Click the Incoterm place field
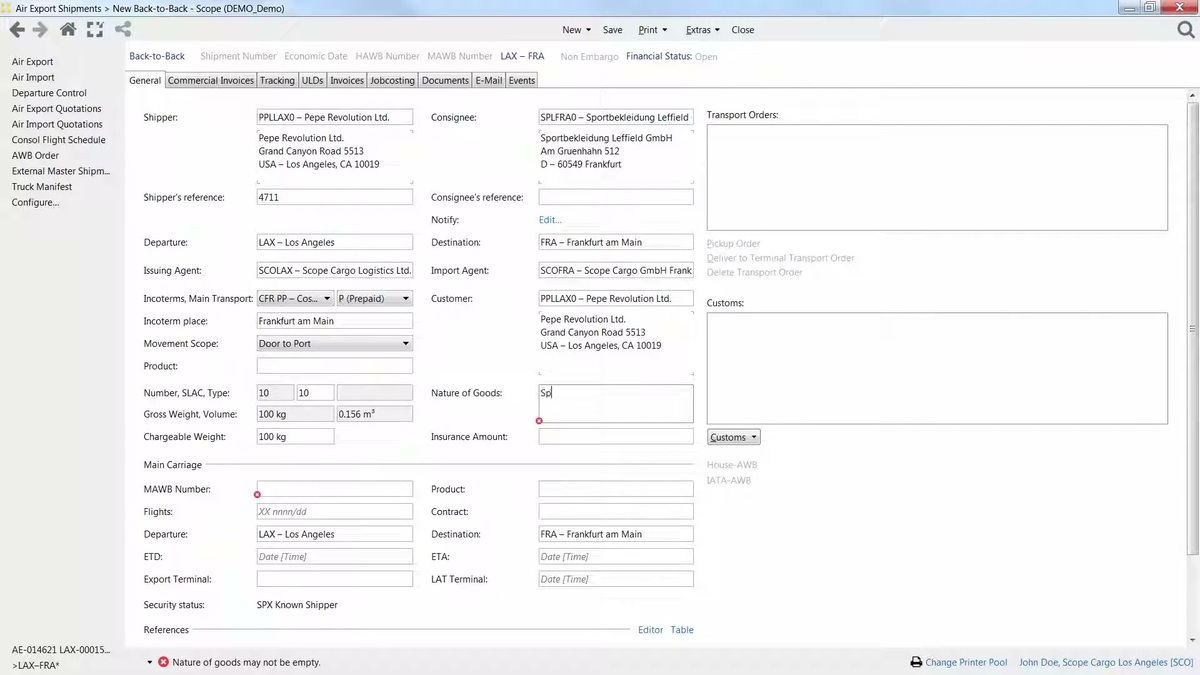Image resolution: width=1200 pixels, height=675 pixels. 334,321
